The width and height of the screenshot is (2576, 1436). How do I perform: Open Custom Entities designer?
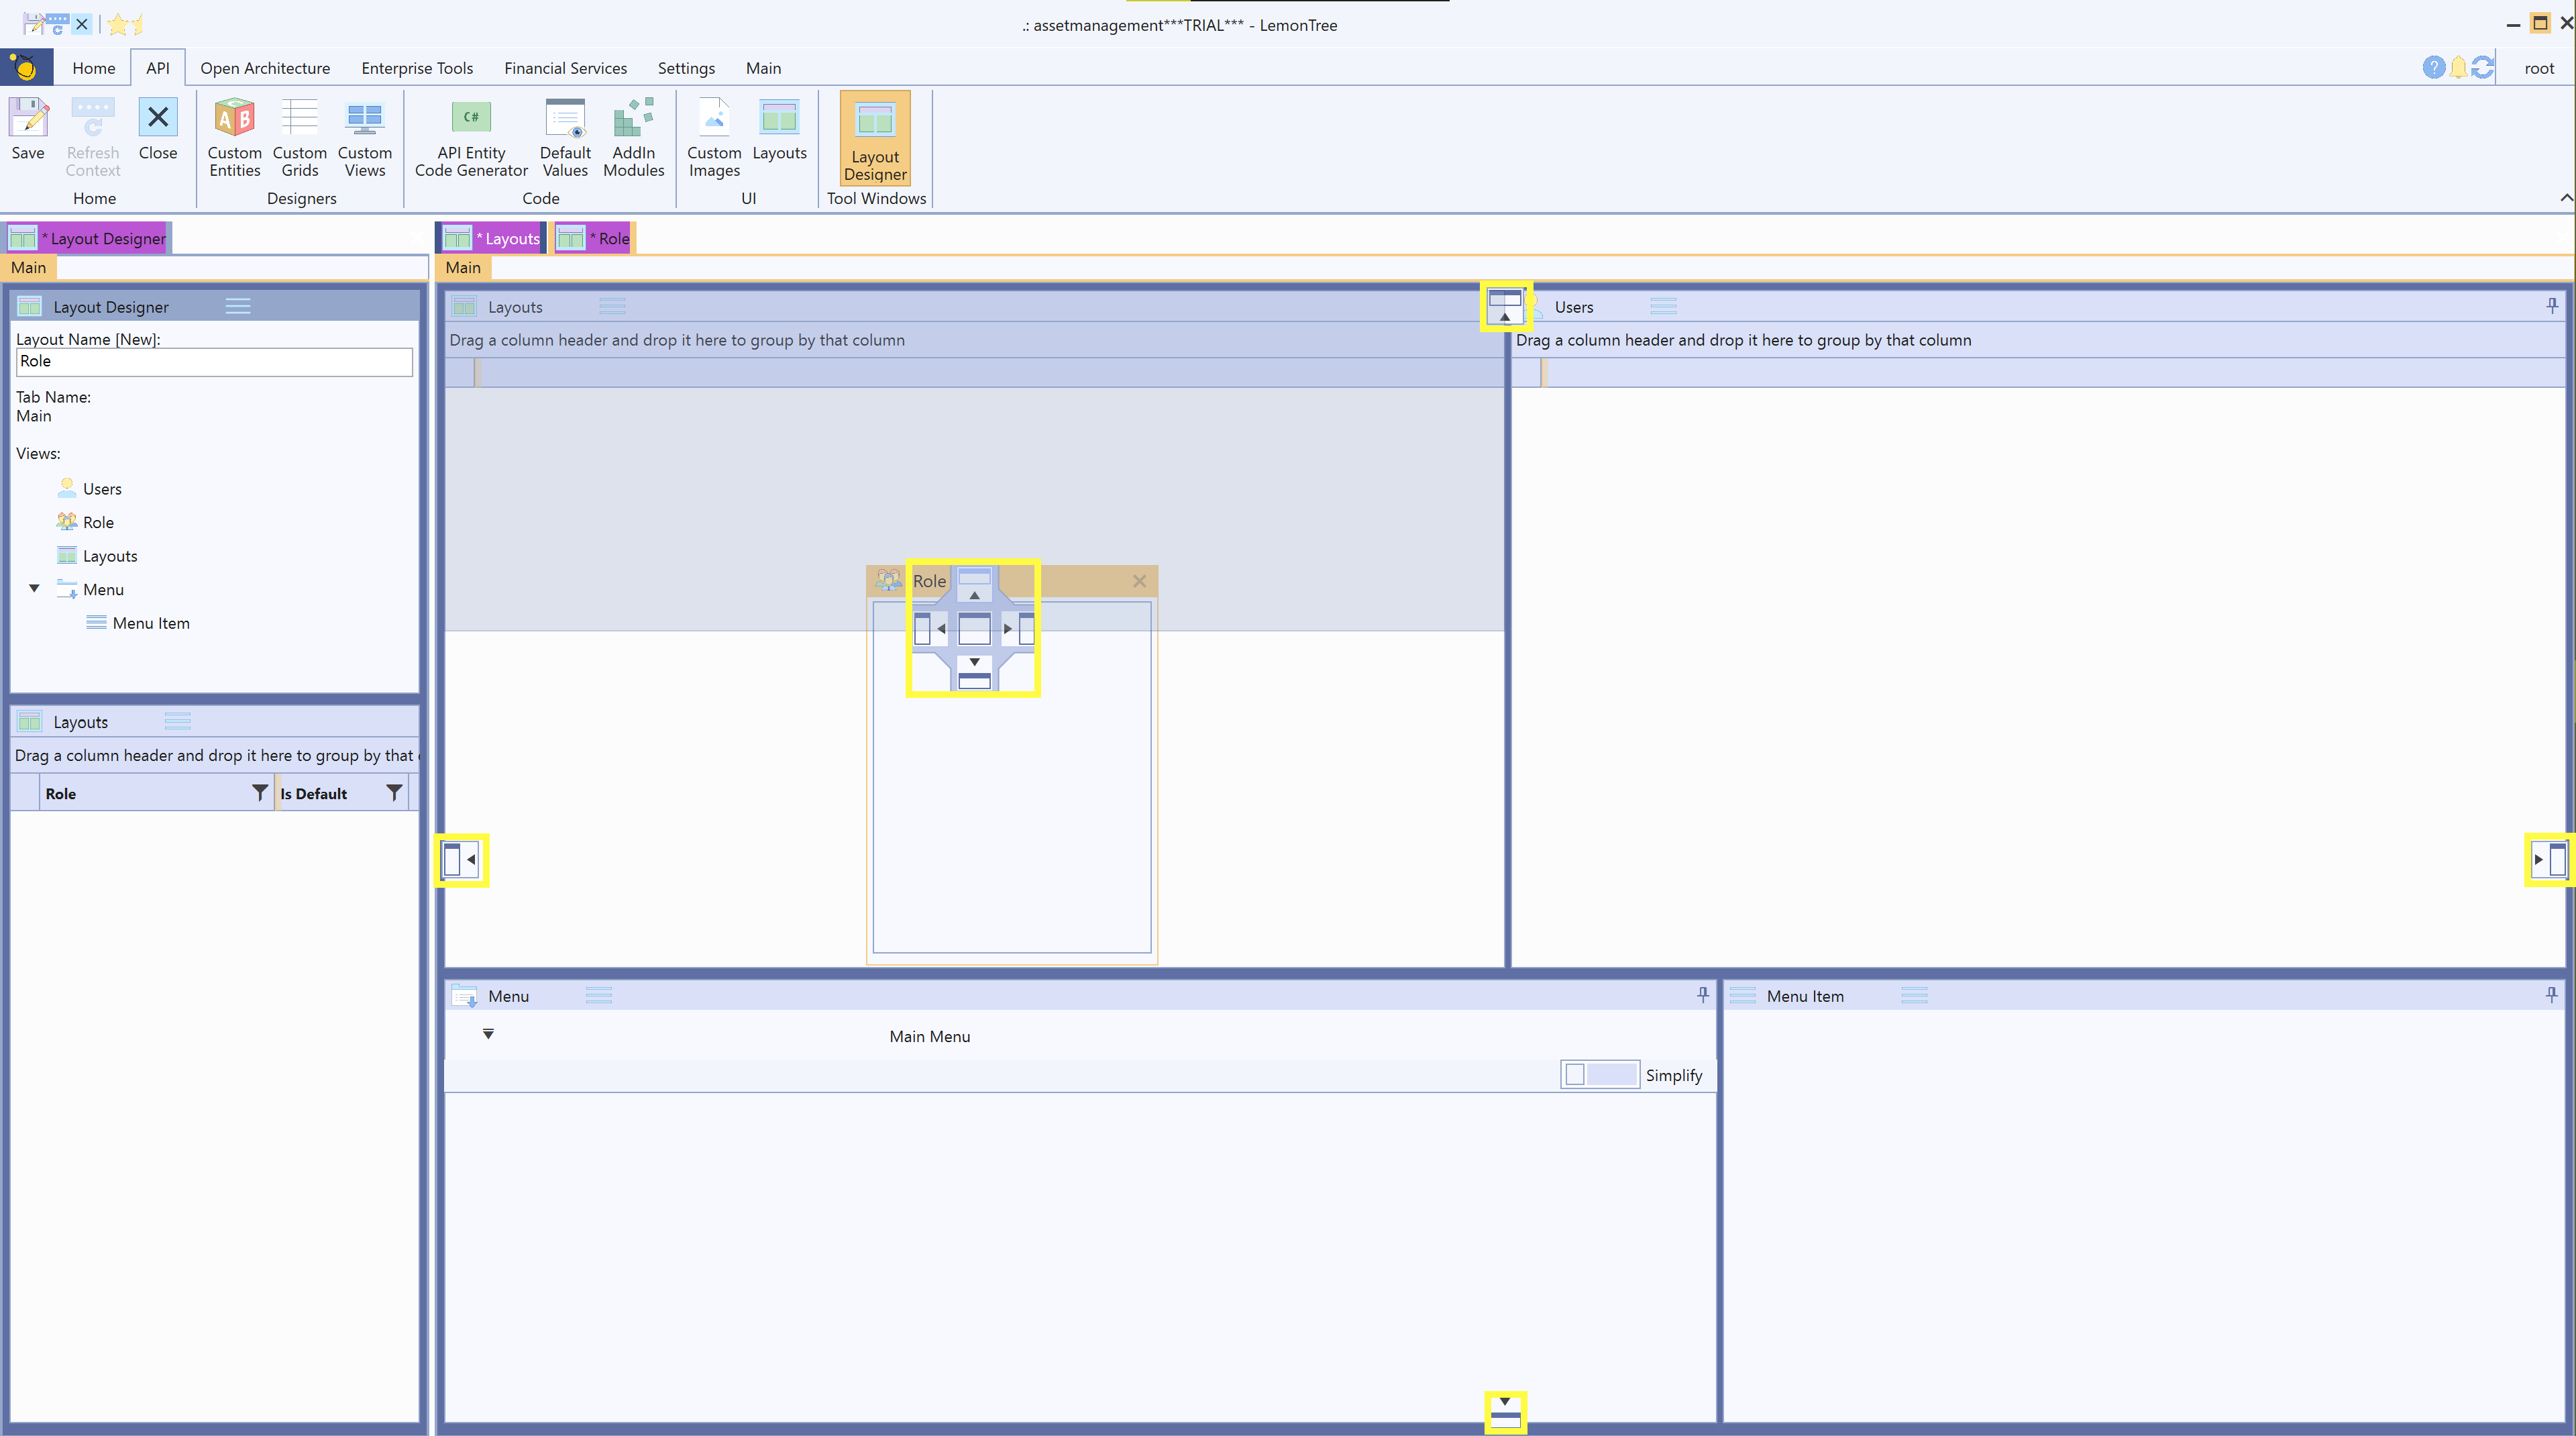click(x=234, y=119)
